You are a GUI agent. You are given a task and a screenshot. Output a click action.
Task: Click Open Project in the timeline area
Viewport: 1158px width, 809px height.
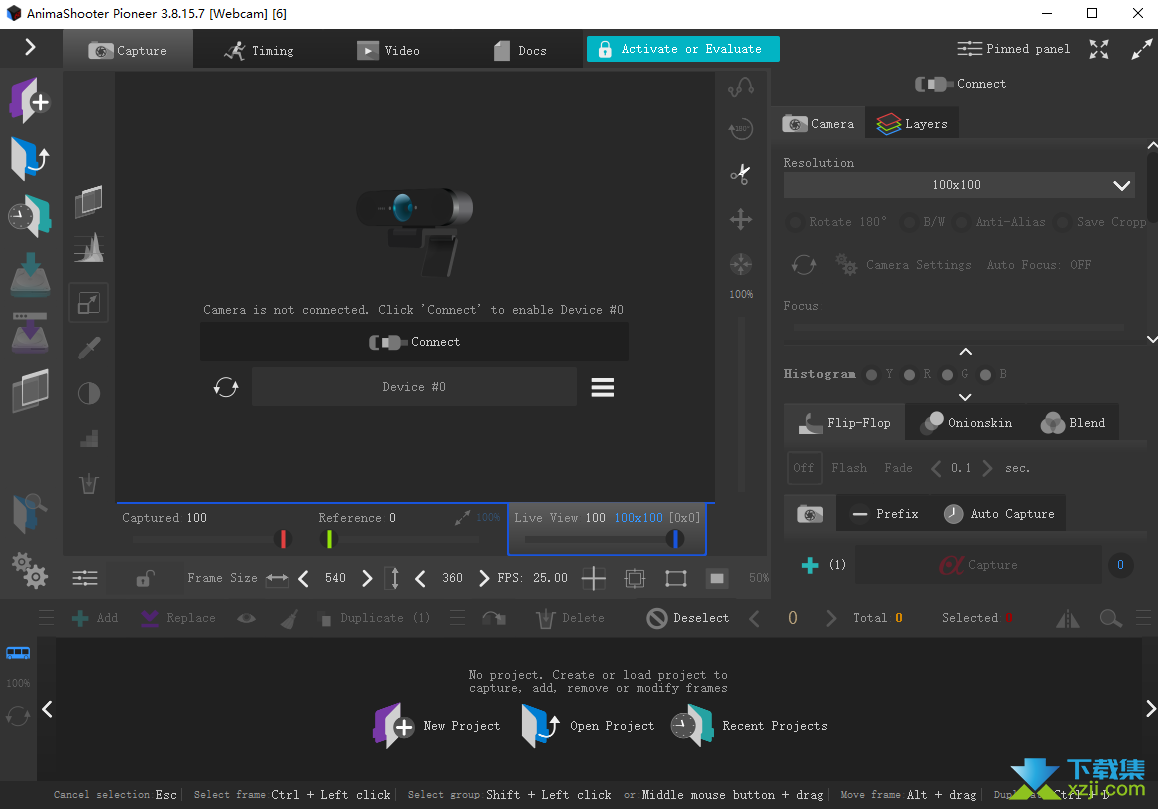pyautogui.click(x=587, y=726)
